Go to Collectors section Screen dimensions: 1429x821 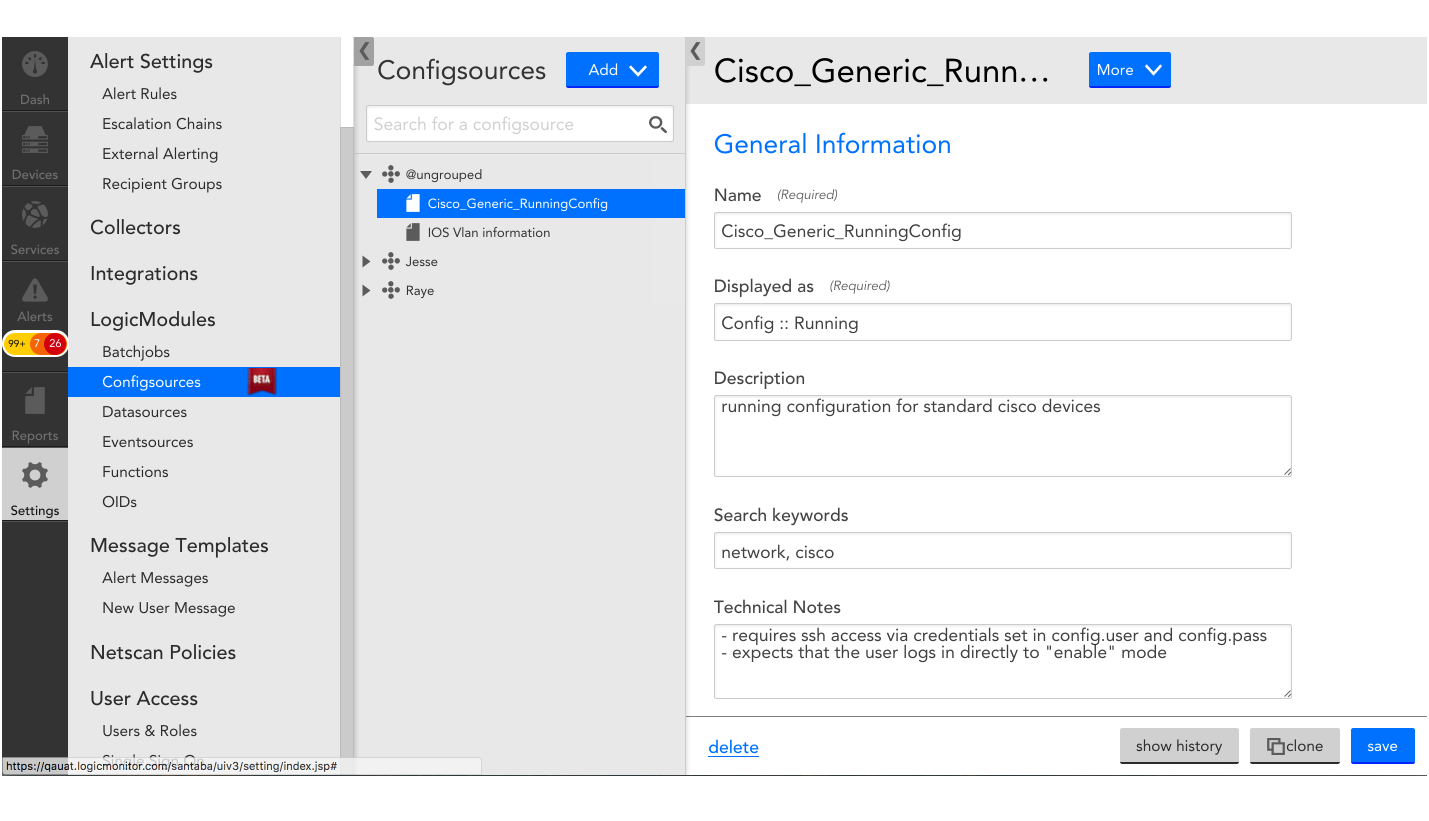coord(135,227)
